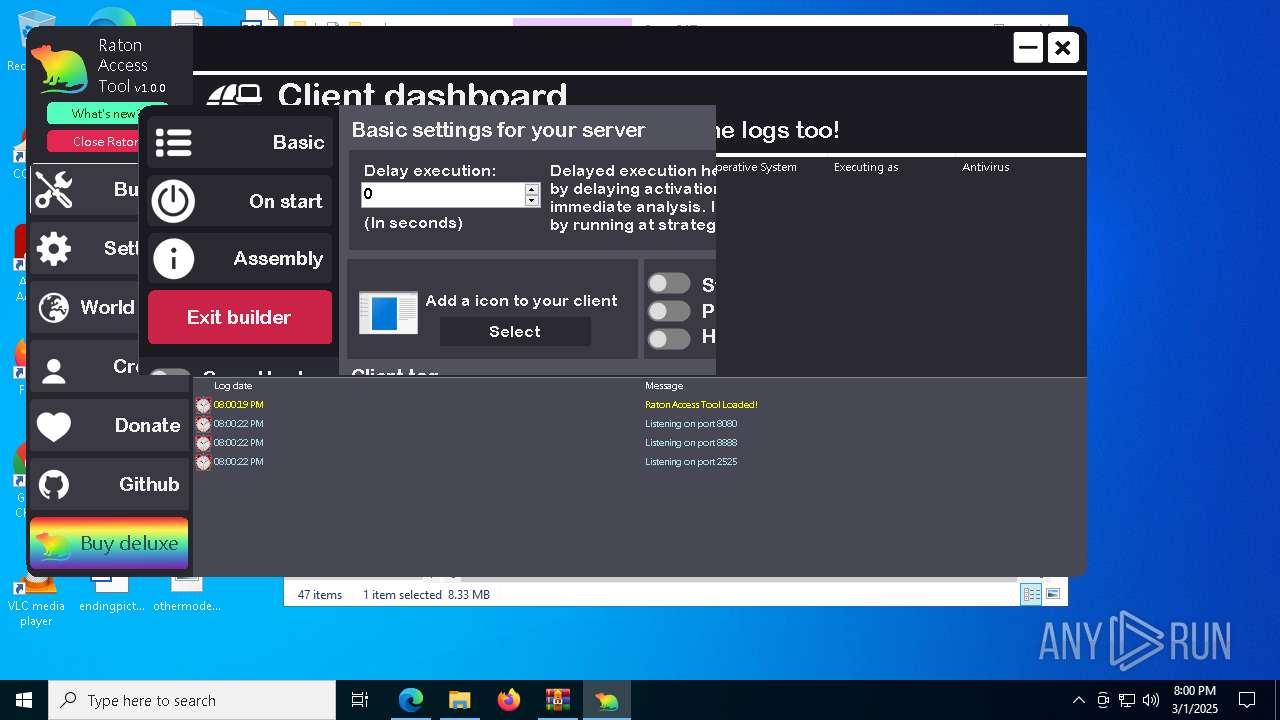Open the Credits person icon
This screenshot has width=1280, height=720.
[54, 371]
